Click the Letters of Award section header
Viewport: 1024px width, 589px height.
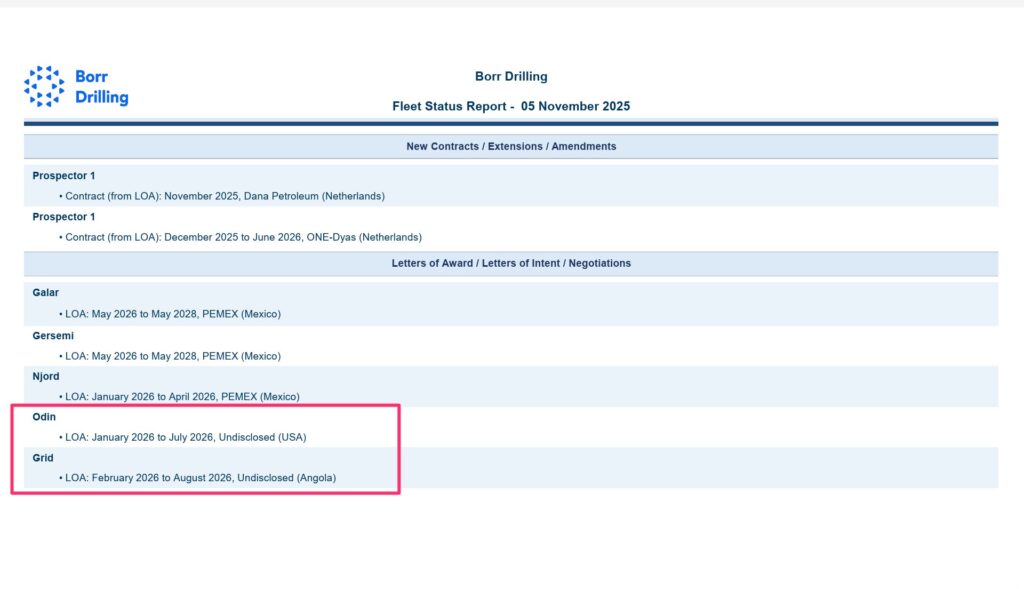(x=511, y=263)
